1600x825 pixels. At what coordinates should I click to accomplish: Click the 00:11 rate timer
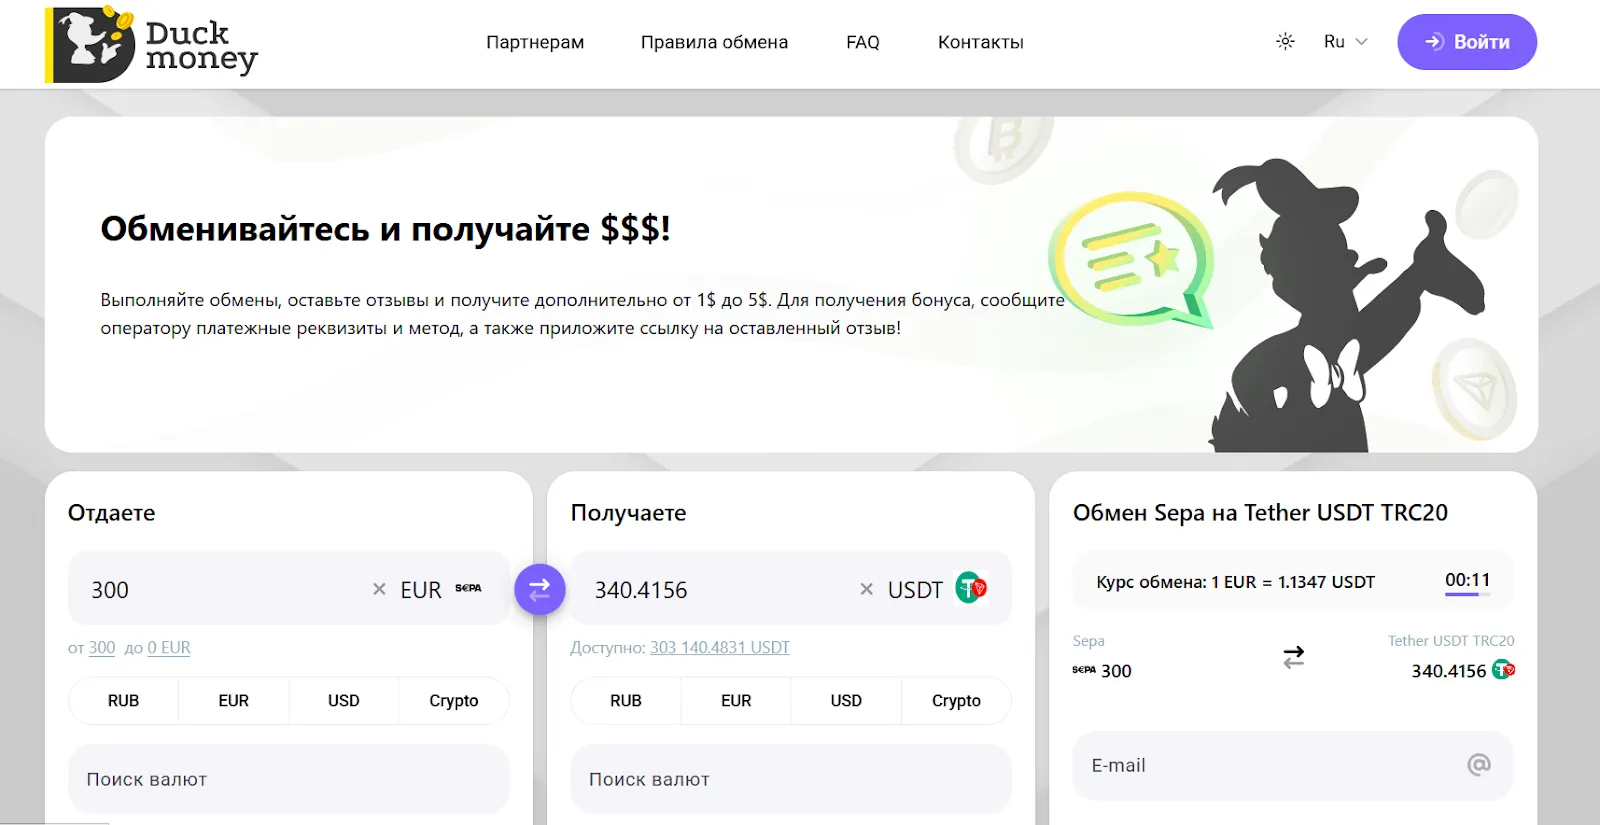[1467, 580]
